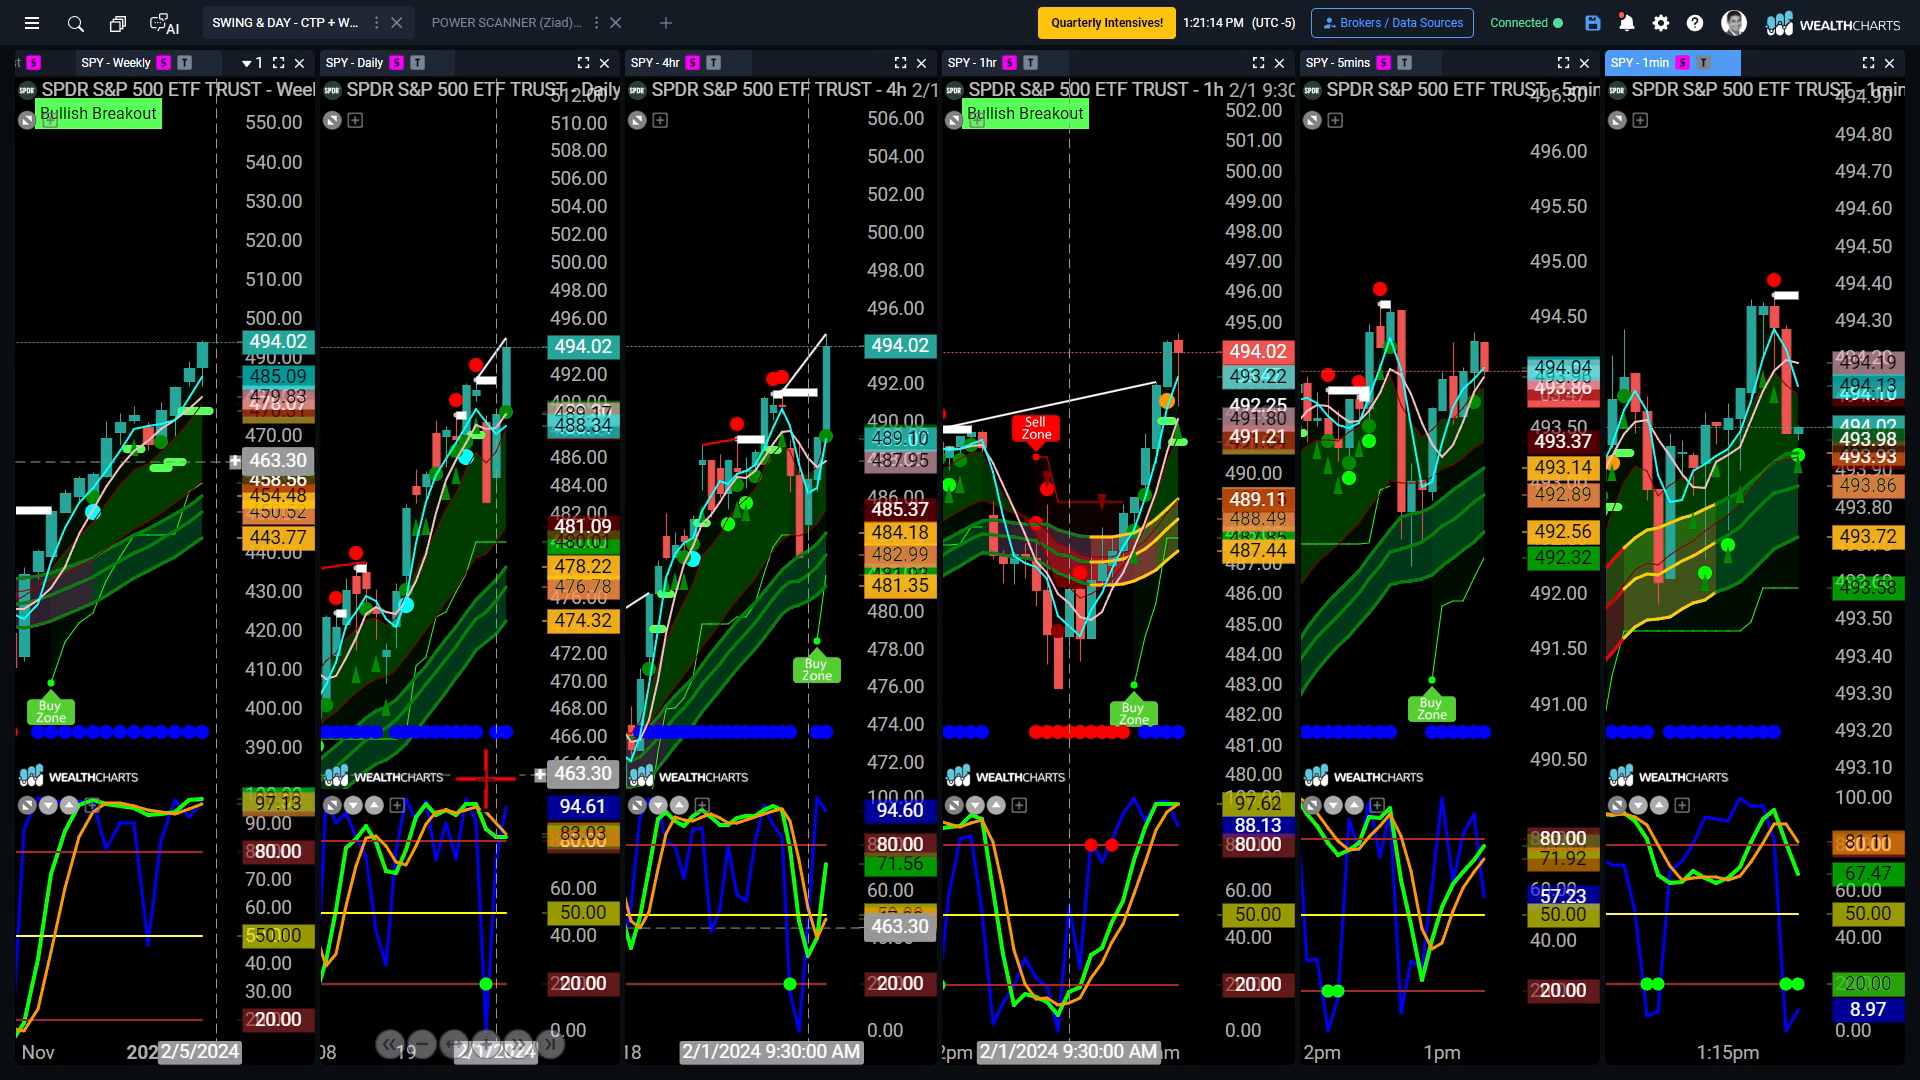
Task: Click the Connected status indicator
Action: coord(1526,23)
